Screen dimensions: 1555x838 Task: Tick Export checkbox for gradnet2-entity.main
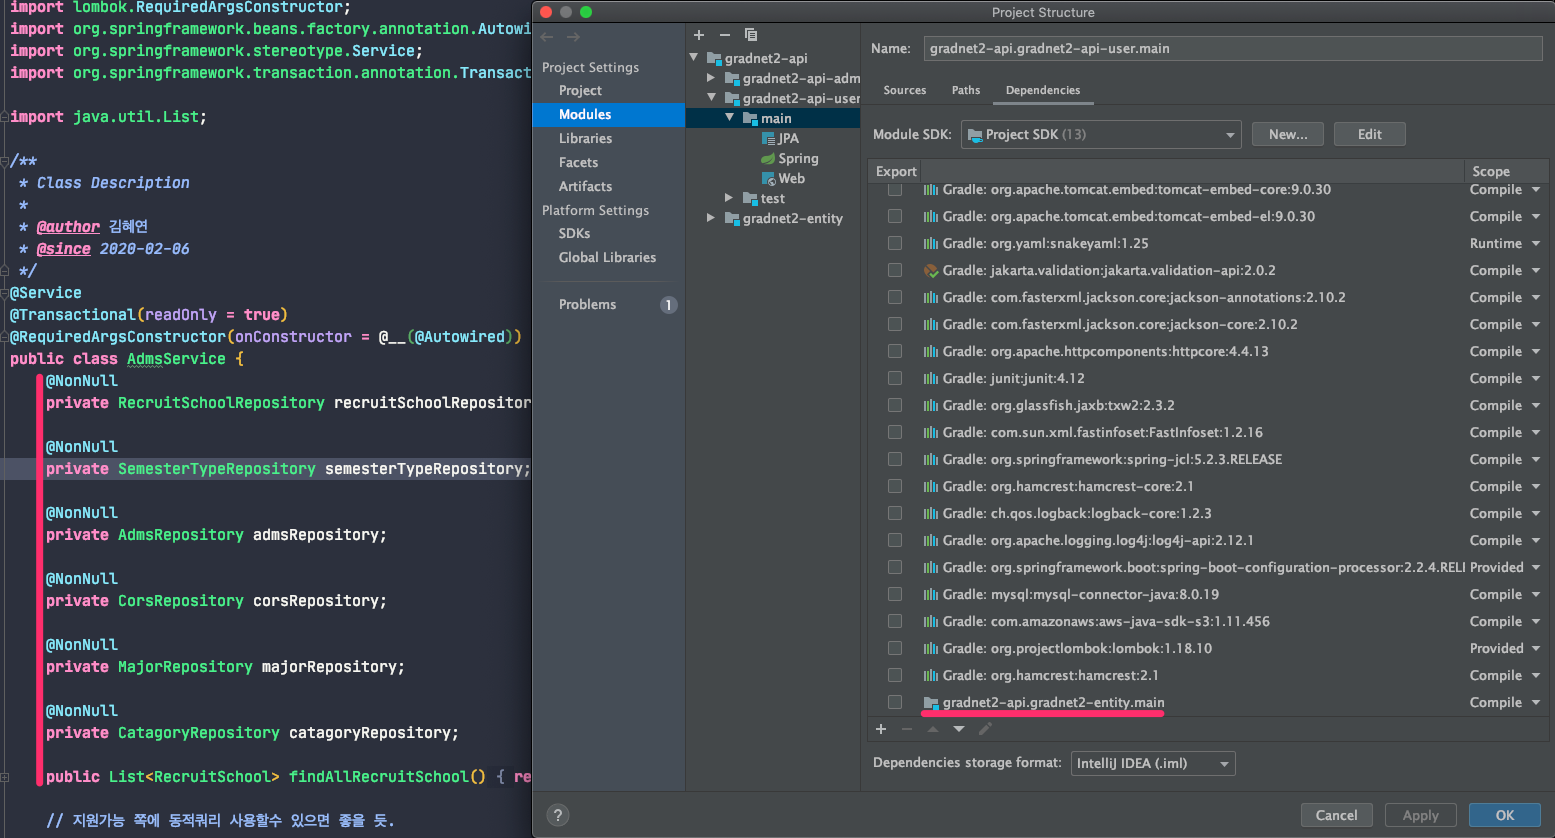[895, 702]
